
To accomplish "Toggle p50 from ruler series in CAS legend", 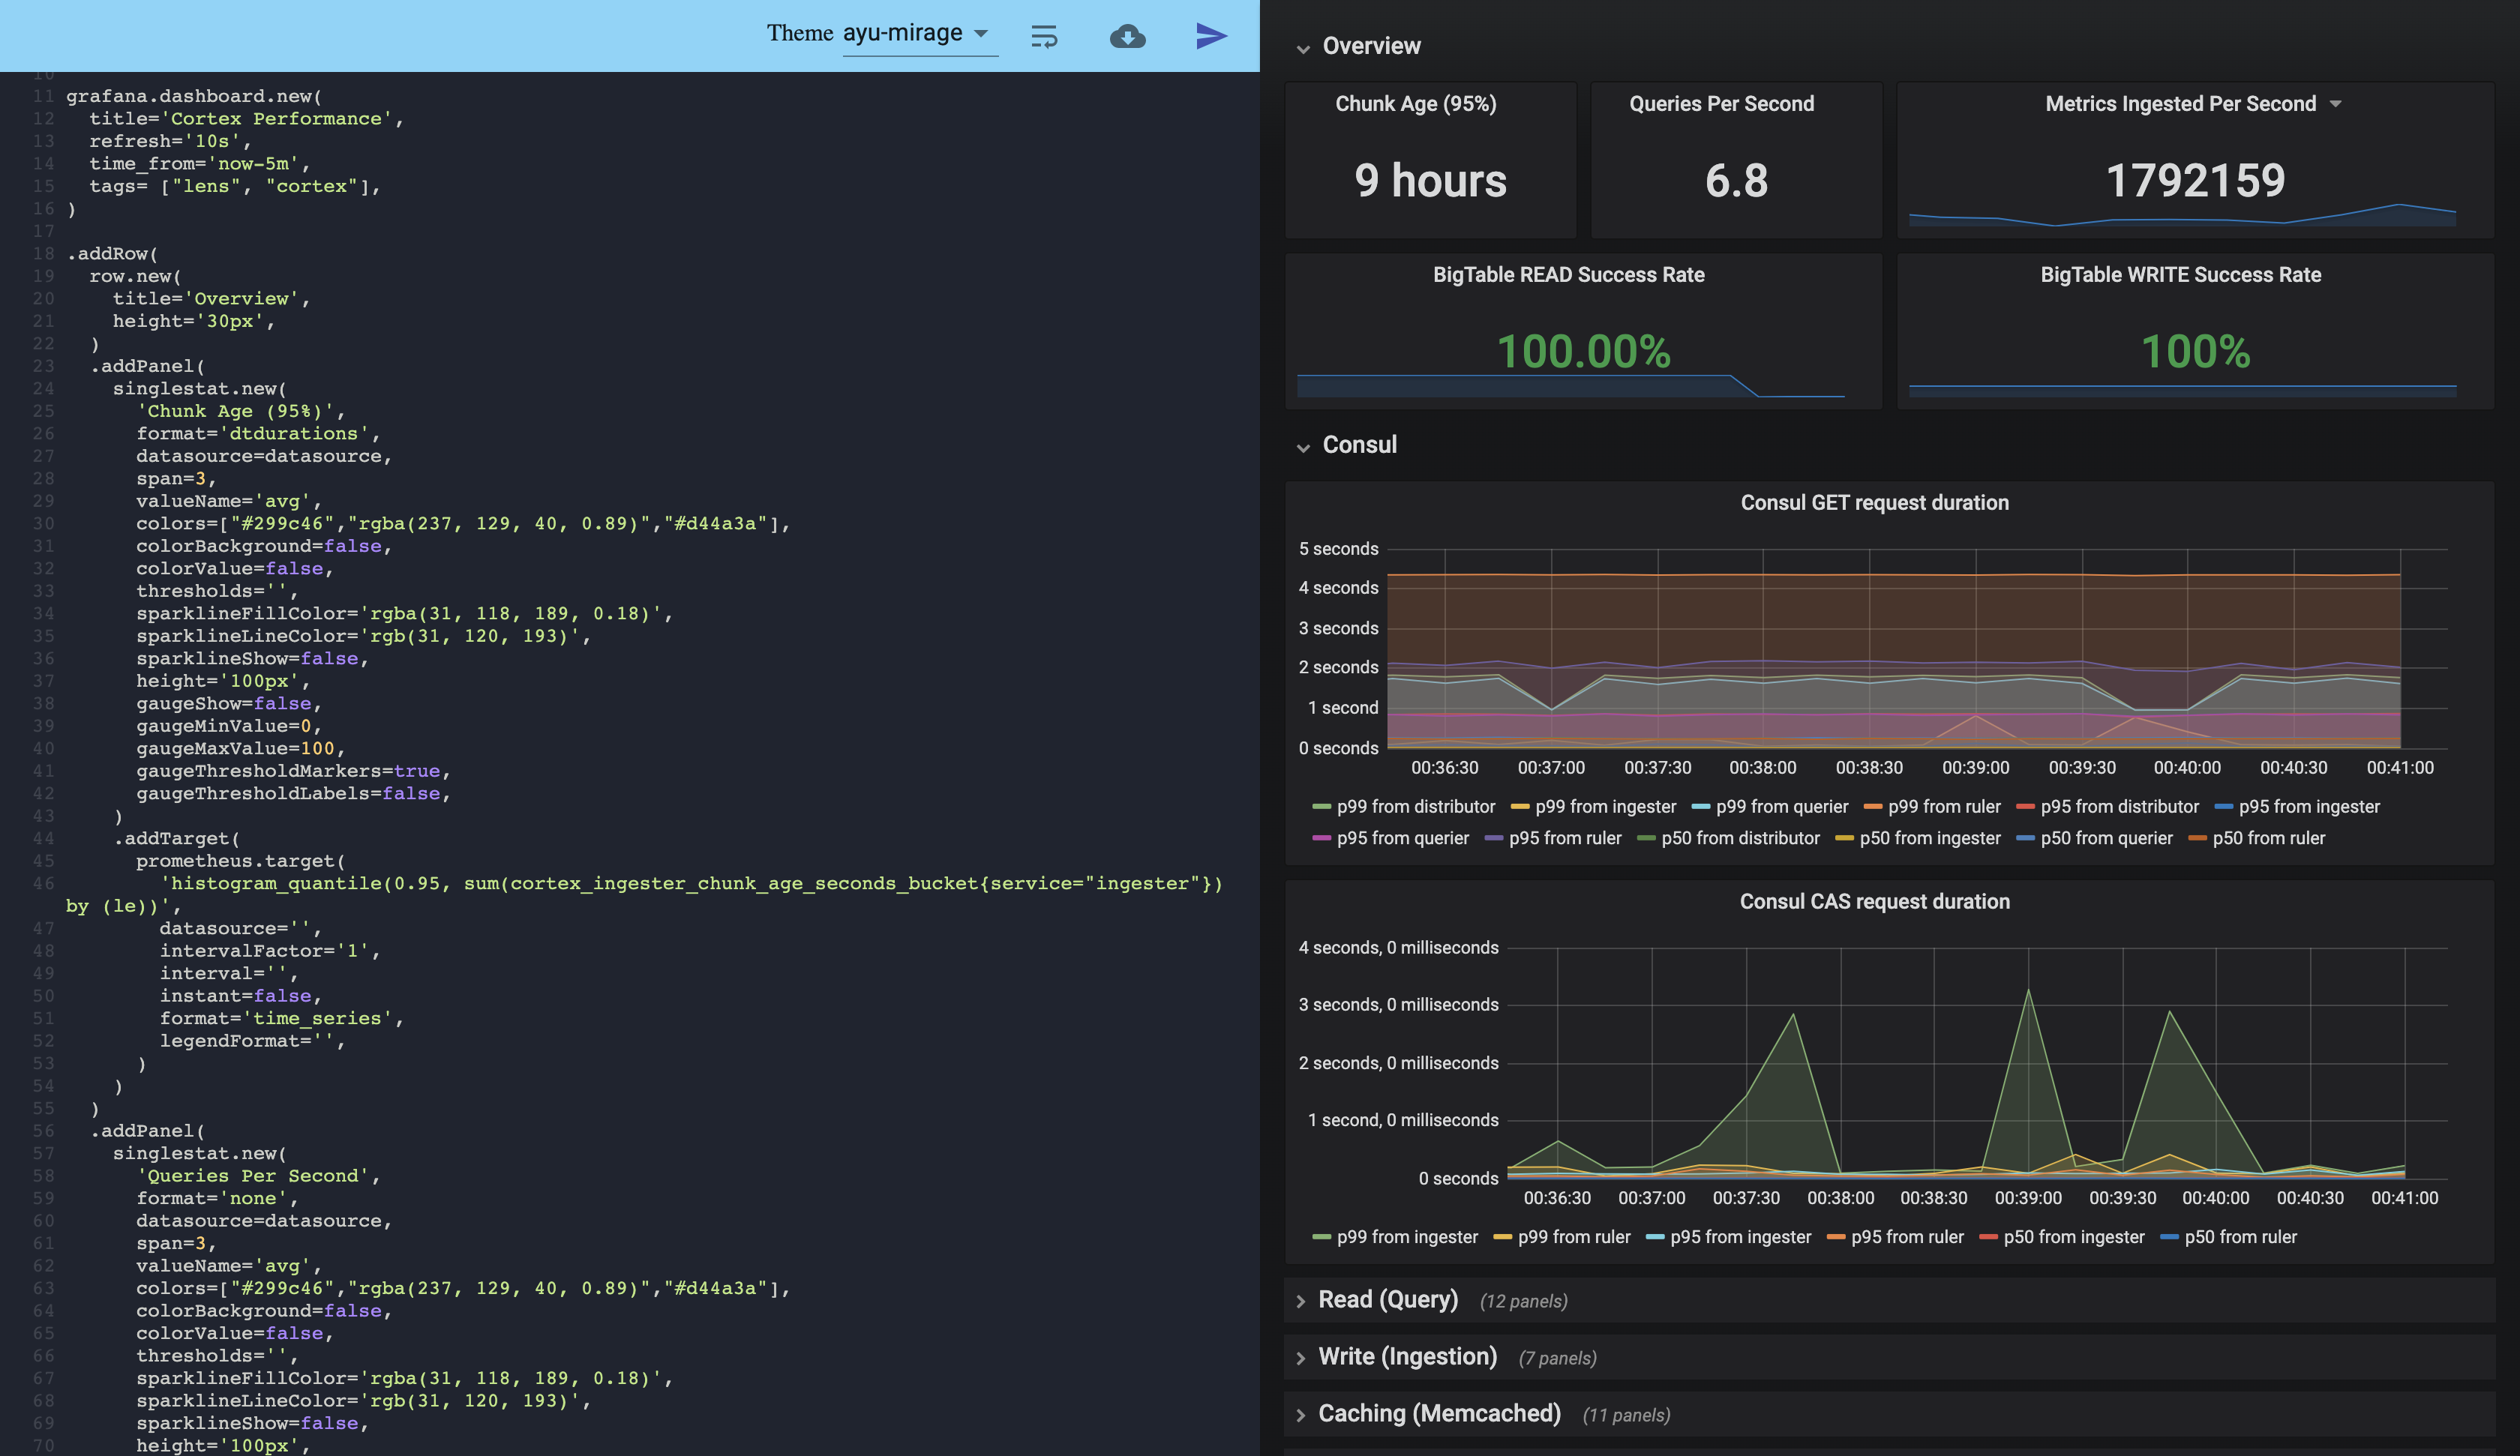I will click(x=2240, y=1237).
